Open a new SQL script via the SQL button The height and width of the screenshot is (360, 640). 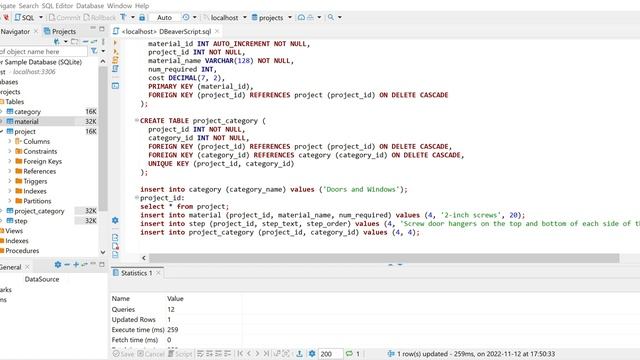[24, 18]
